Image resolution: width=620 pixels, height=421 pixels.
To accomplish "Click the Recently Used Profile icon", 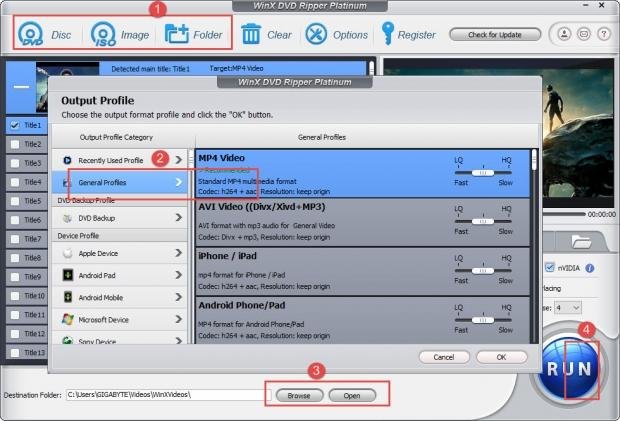I will [67, 160].
